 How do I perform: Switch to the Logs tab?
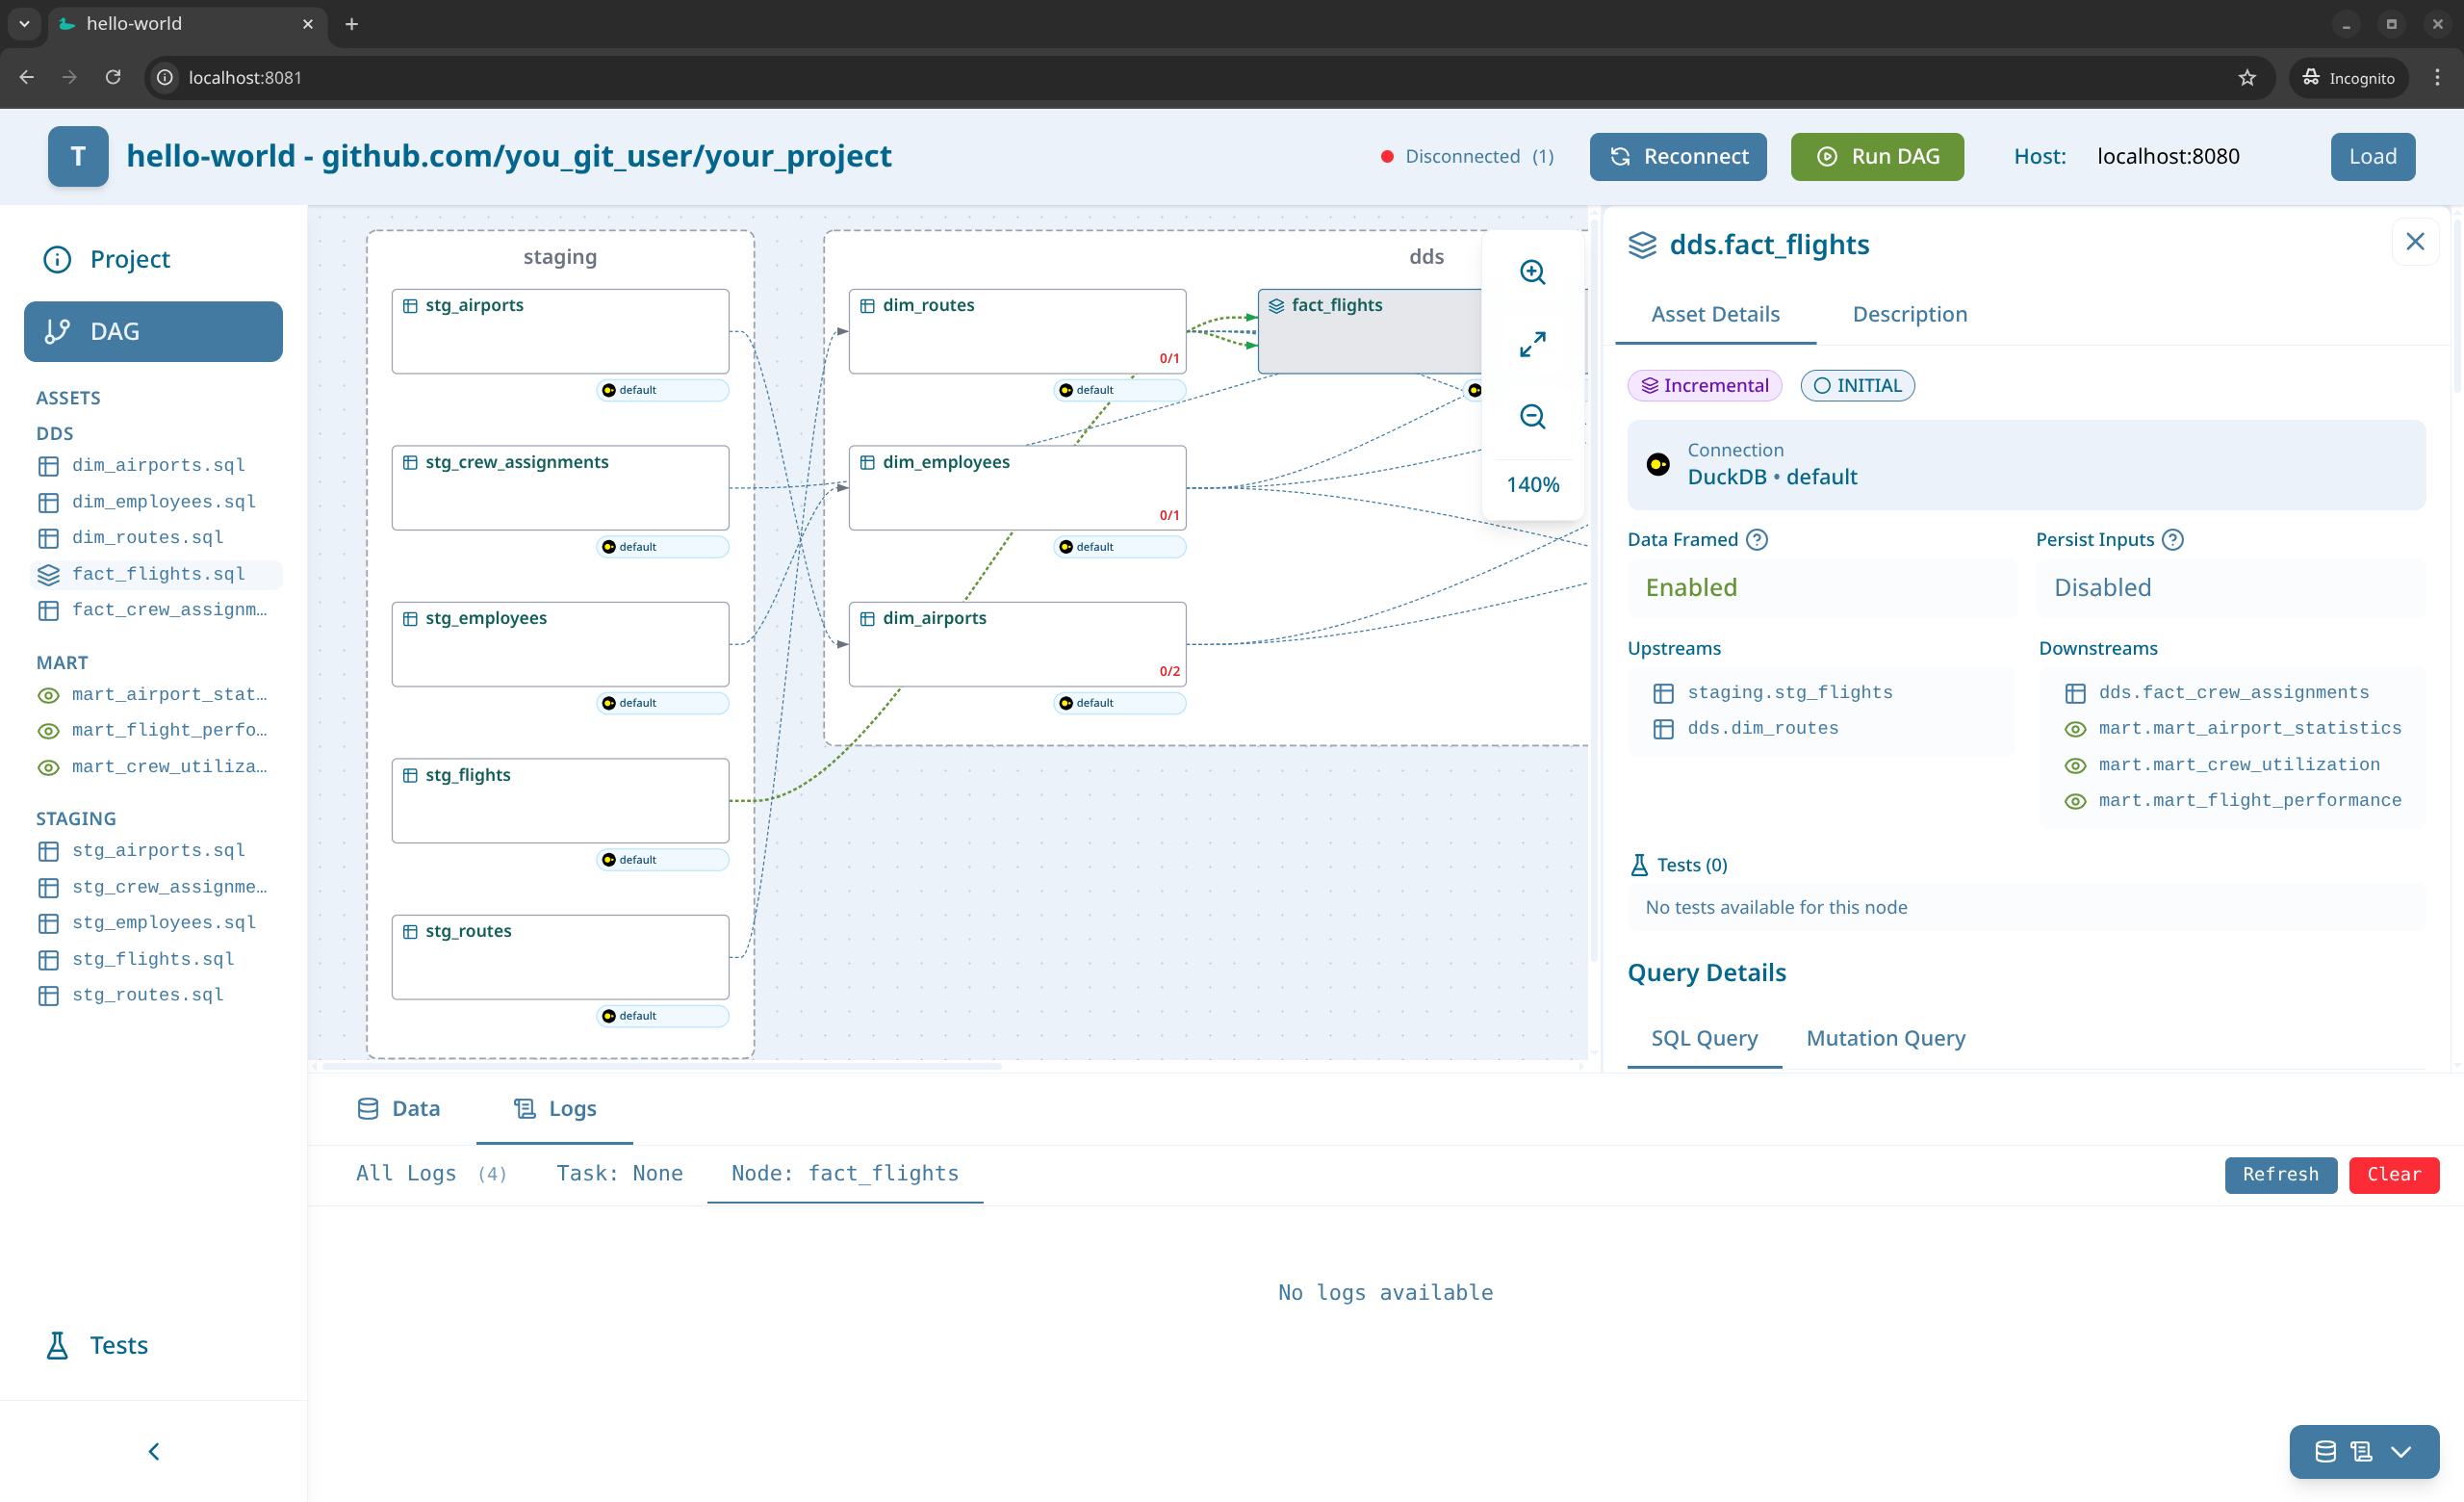coord(554,1108)
